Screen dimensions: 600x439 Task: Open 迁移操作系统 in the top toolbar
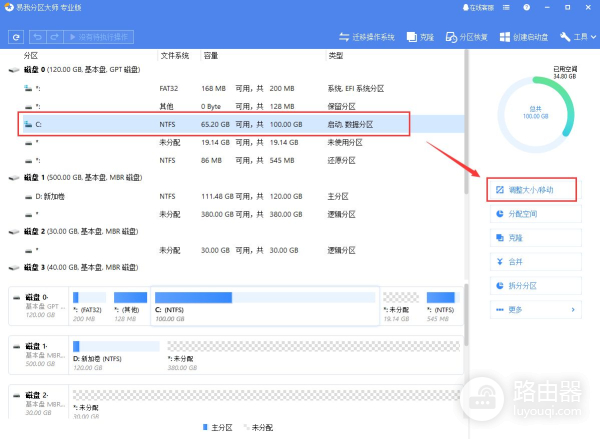(x=367, y=37)
